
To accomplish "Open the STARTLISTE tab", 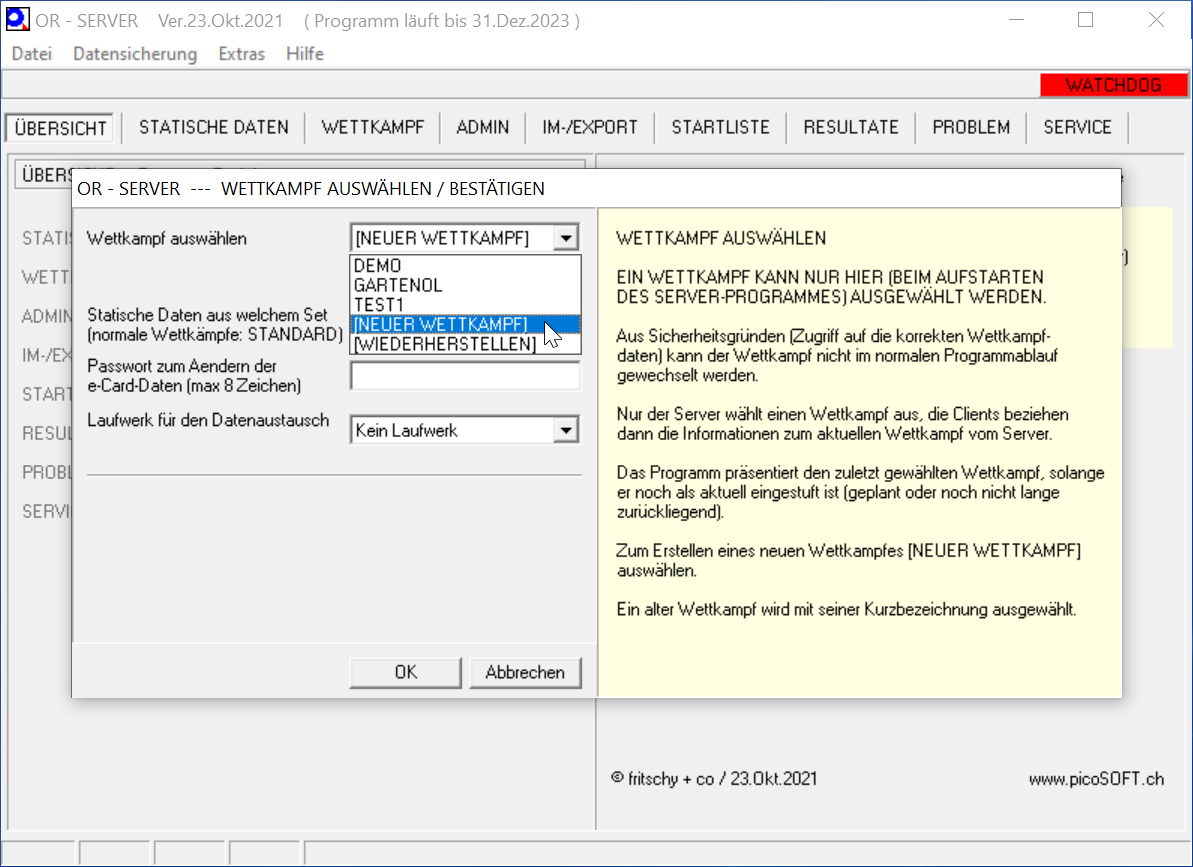I will (x=720, y=127).
